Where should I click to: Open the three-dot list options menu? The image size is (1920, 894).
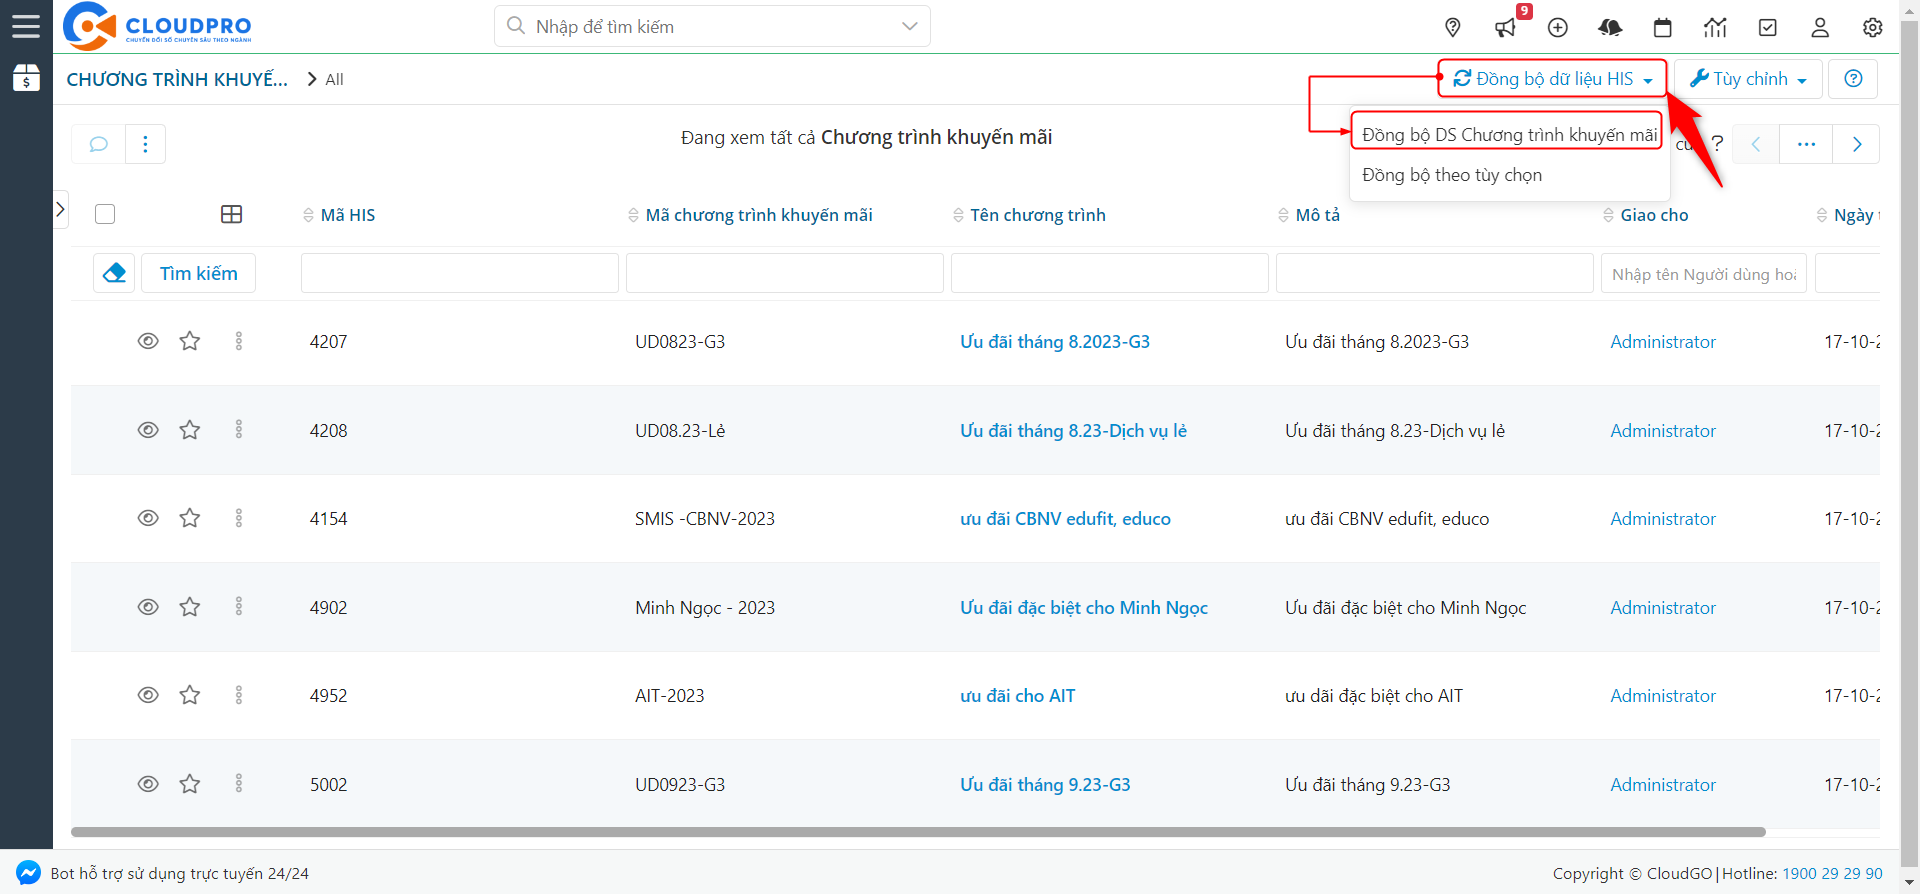146,144
